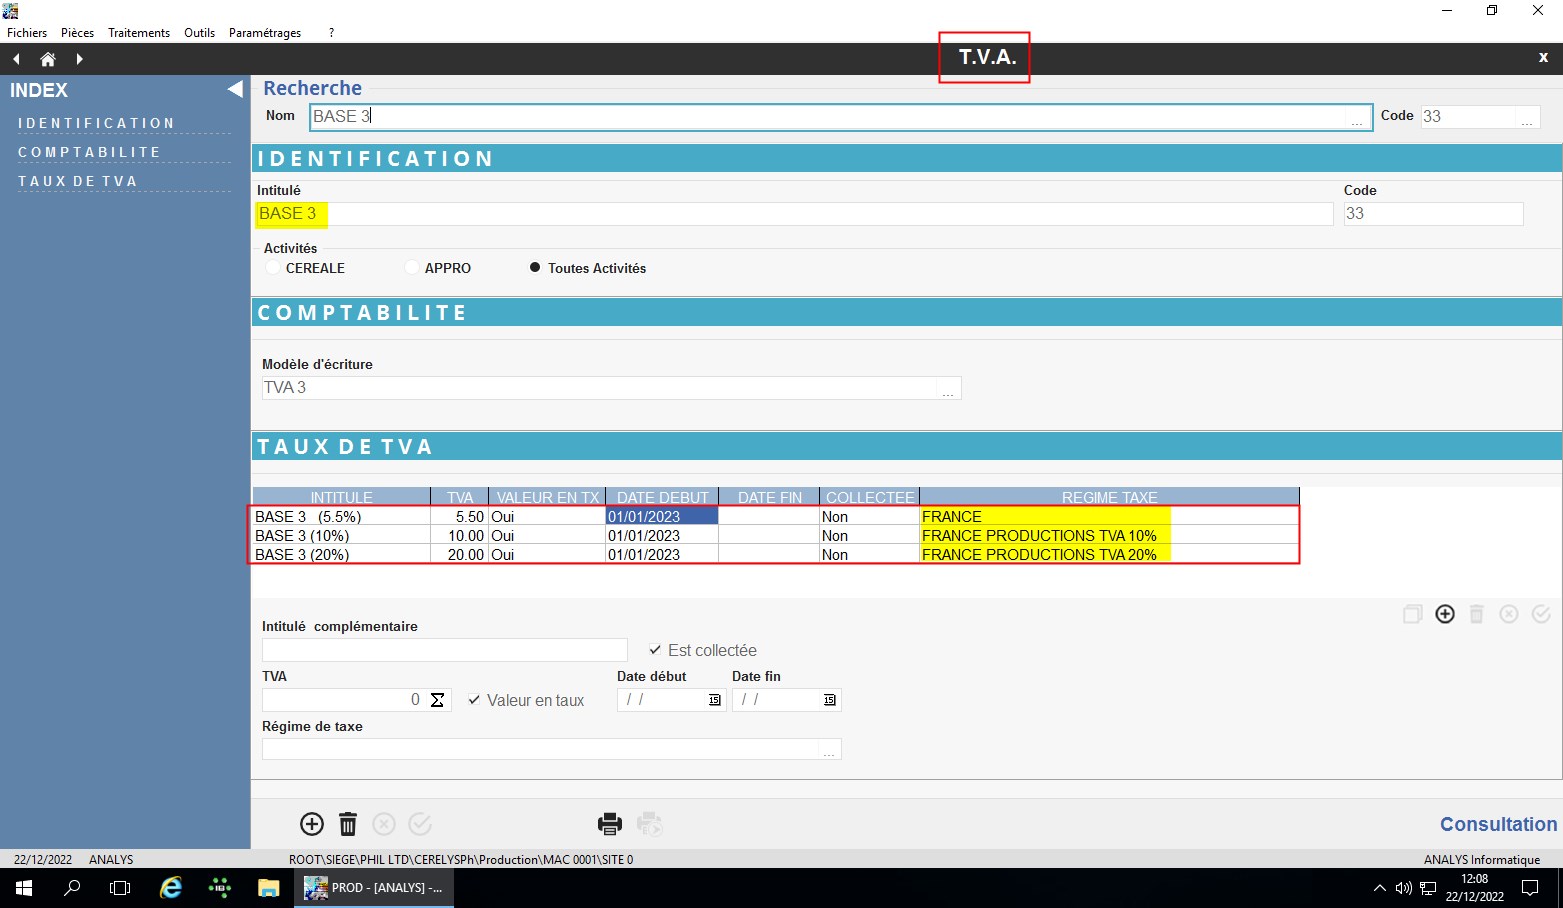The height and width of the screenshot is (908, 1563).
Task: Select the BASE 3 (10%) table row
Action: click(774, 536)
